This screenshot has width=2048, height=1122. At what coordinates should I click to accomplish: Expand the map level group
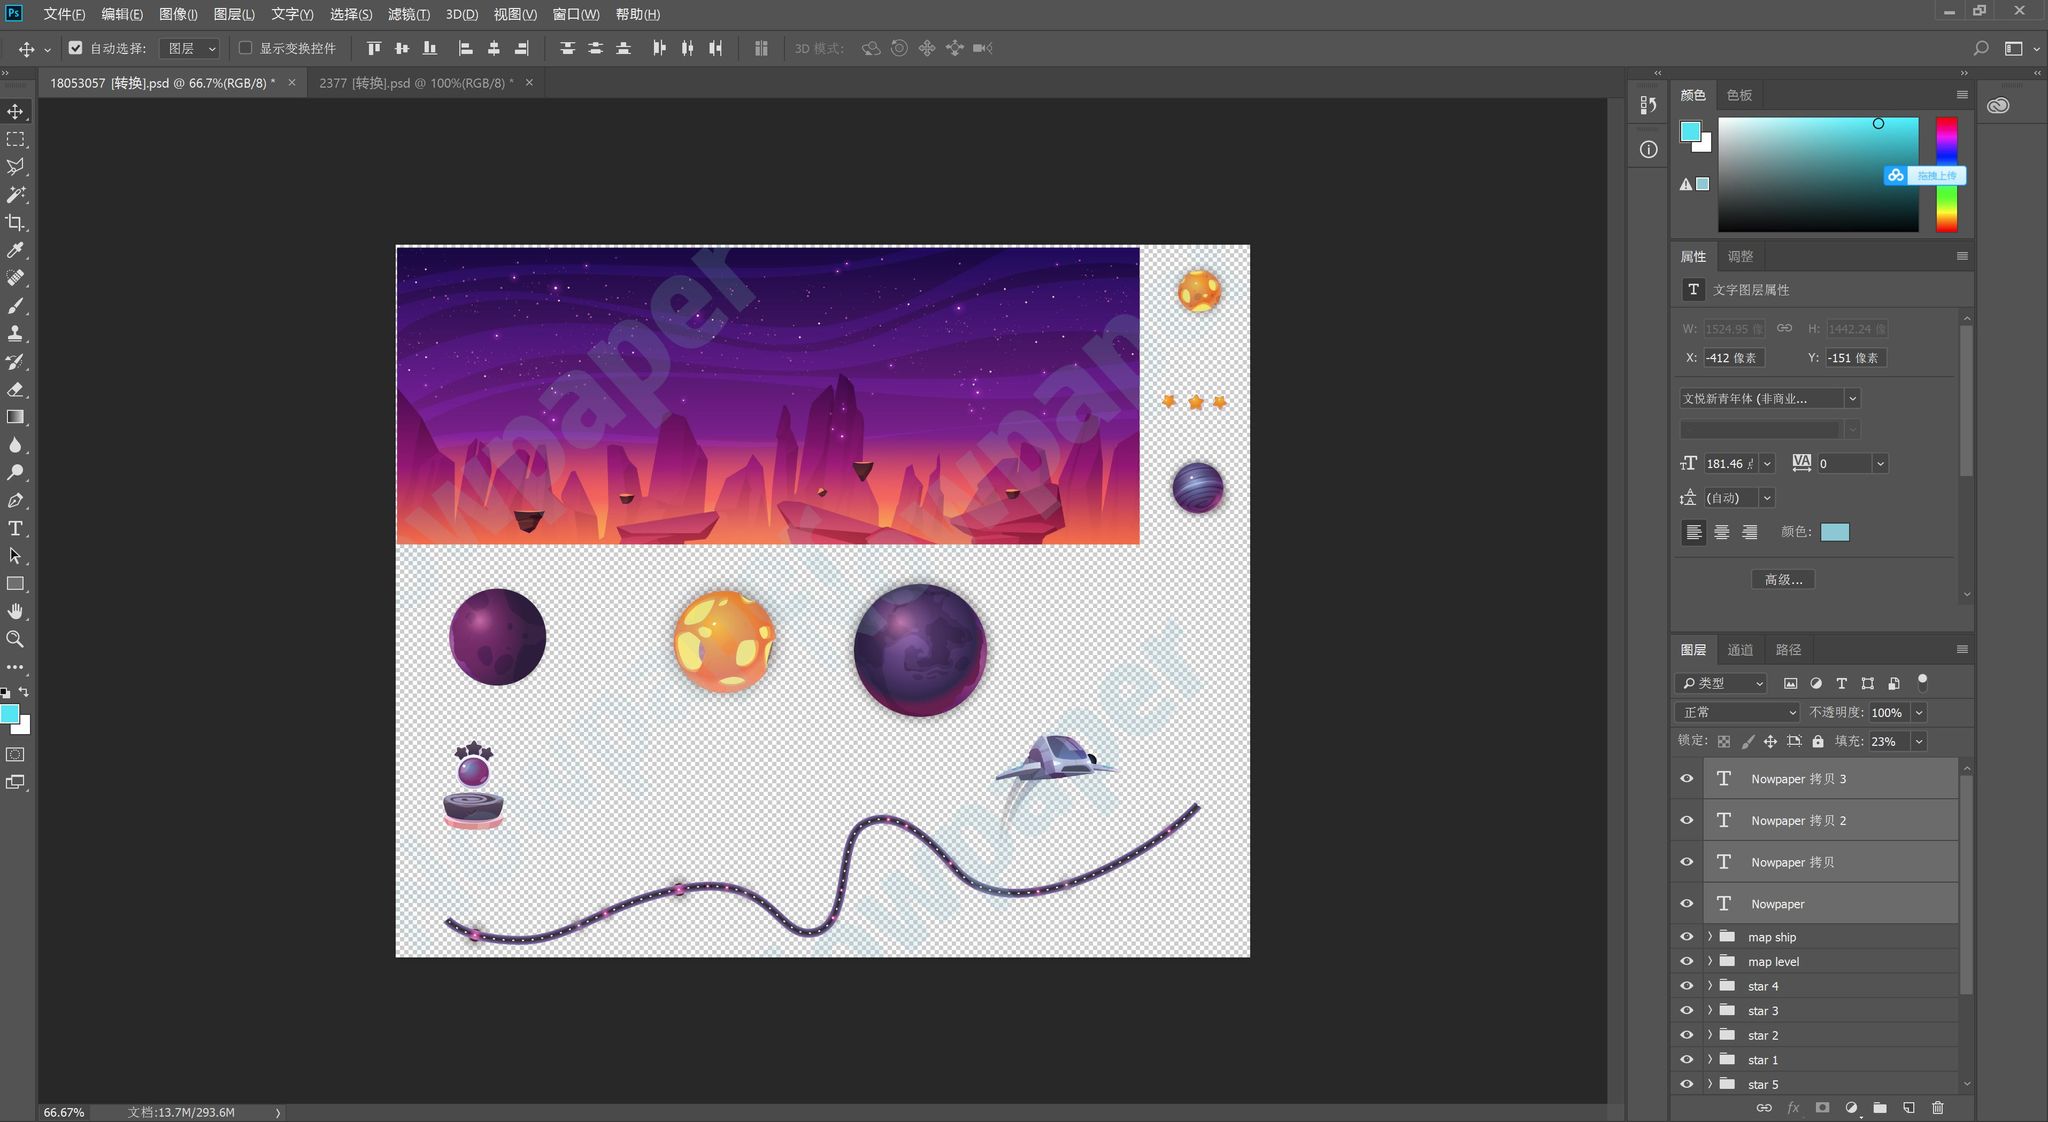pyautogui.click(x=1710, y=961)
